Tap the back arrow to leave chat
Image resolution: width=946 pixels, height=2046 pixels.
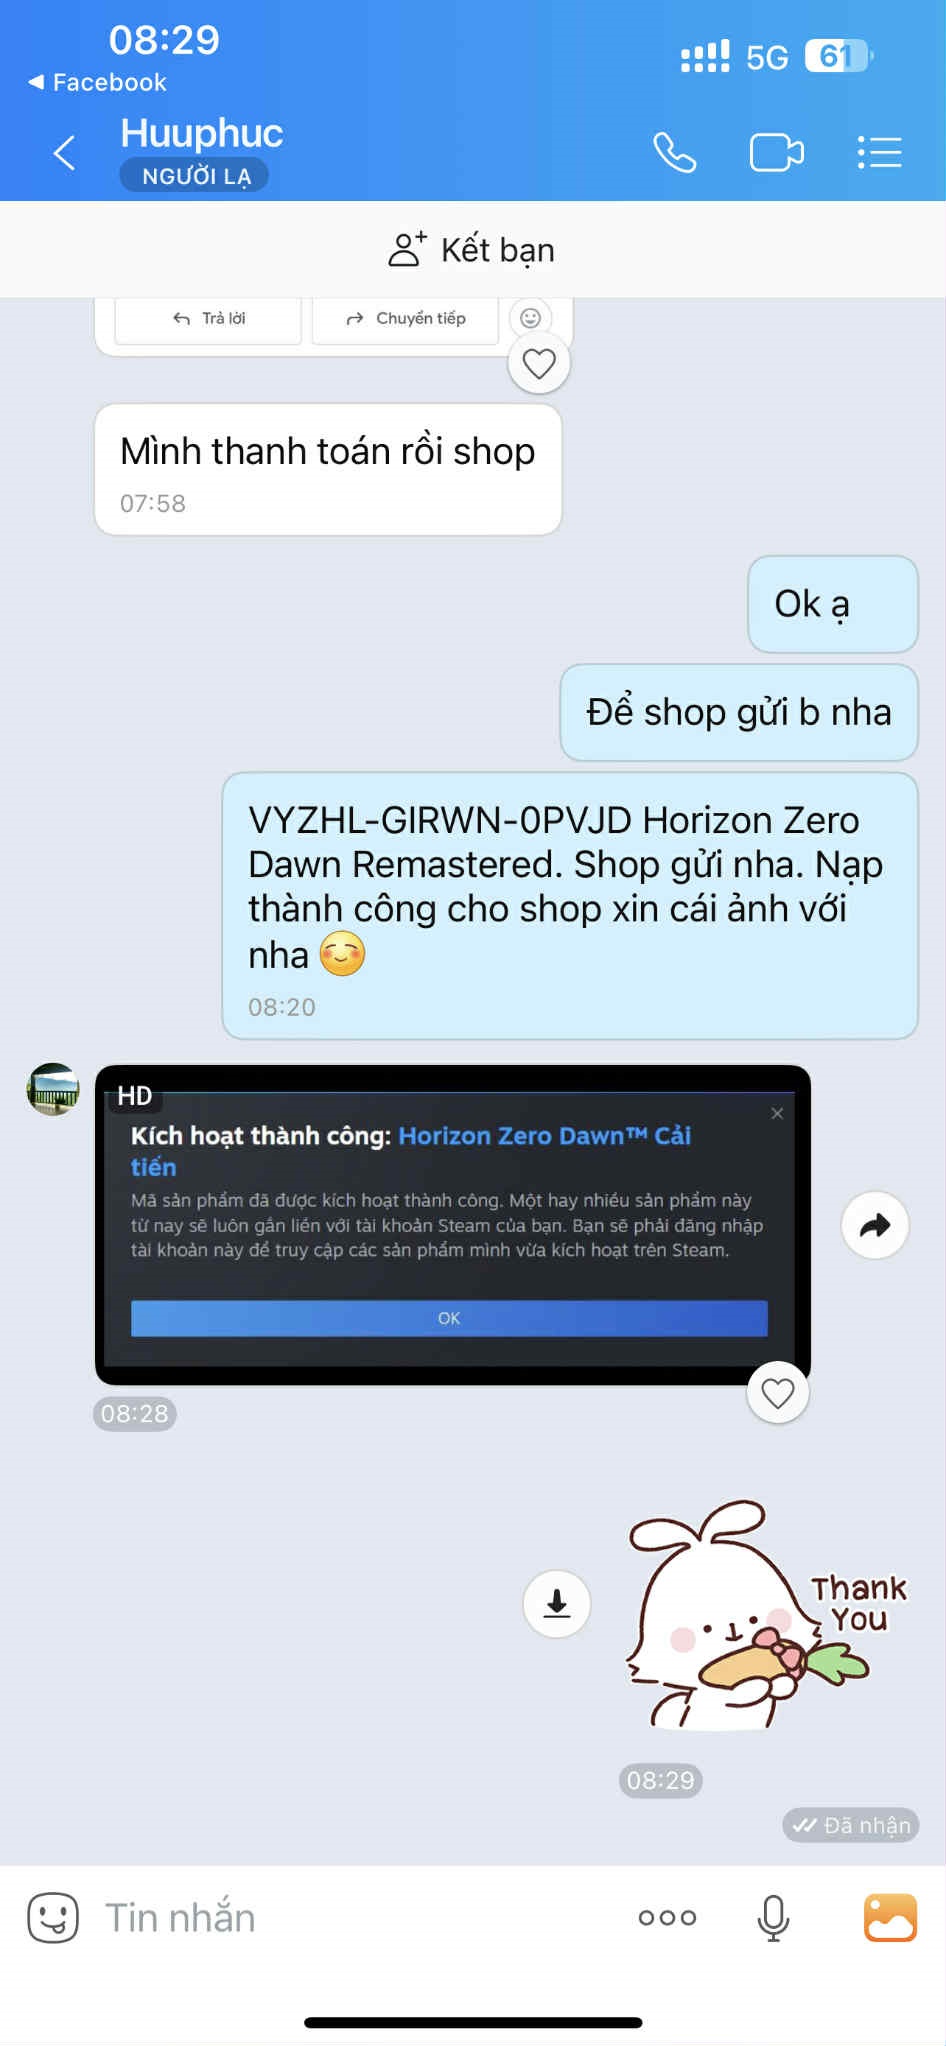click(65, 153)
